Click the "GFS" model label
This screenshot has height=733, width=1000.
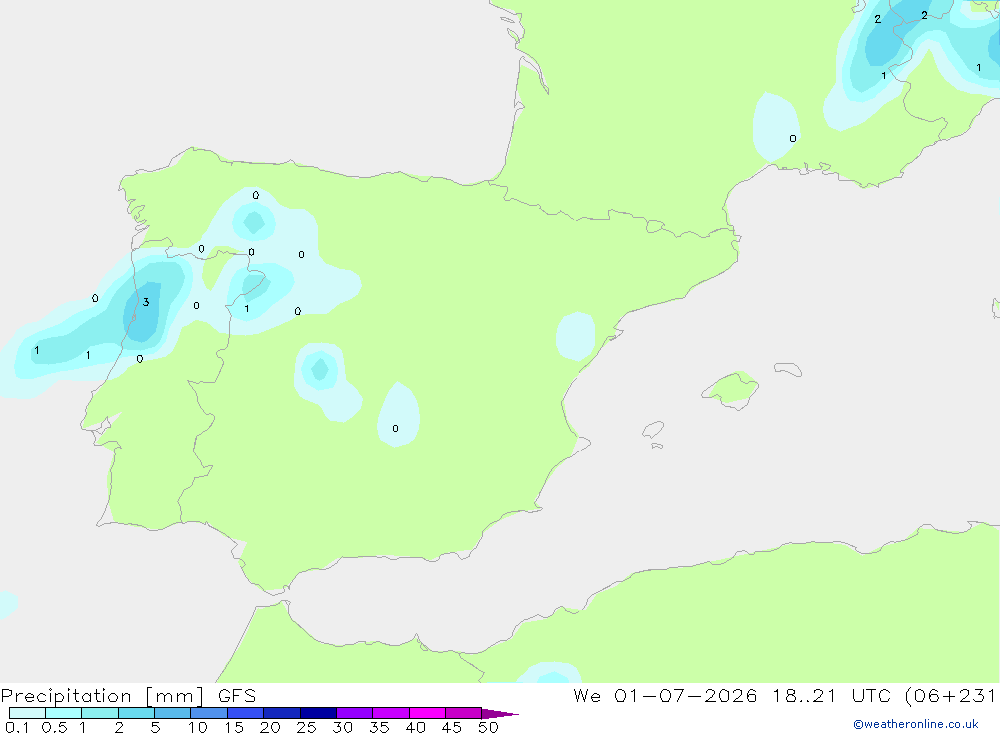[237, 696]
